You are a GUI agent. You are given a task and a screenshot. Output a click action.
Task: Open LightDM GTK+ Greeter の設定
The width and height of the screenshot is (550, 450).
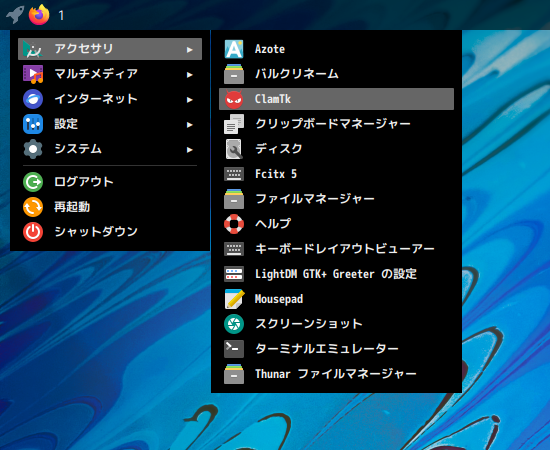336,274
